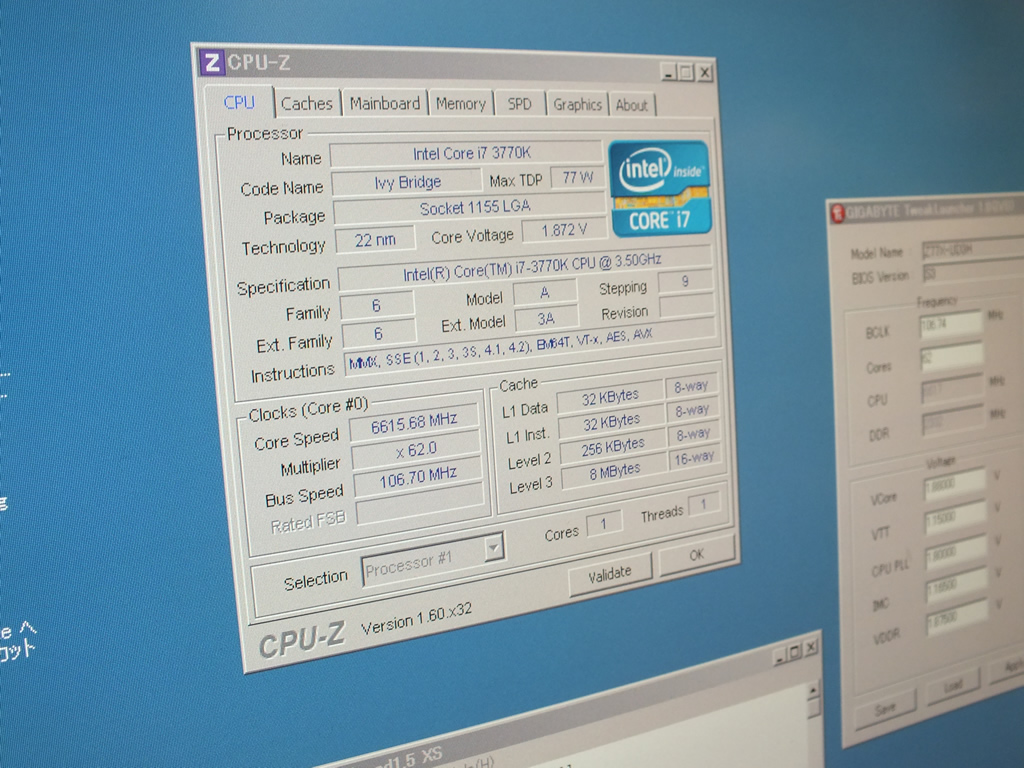This screenshot has width=1024, height=768.
Task: Open the Processor #1 selection dropdown
Action: point(494,547)
